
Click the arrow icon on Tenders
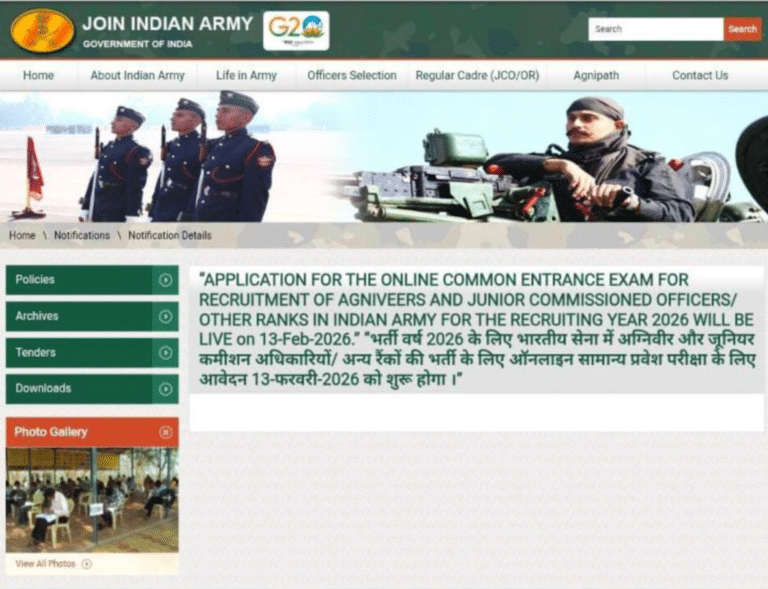tap(166, 353)
